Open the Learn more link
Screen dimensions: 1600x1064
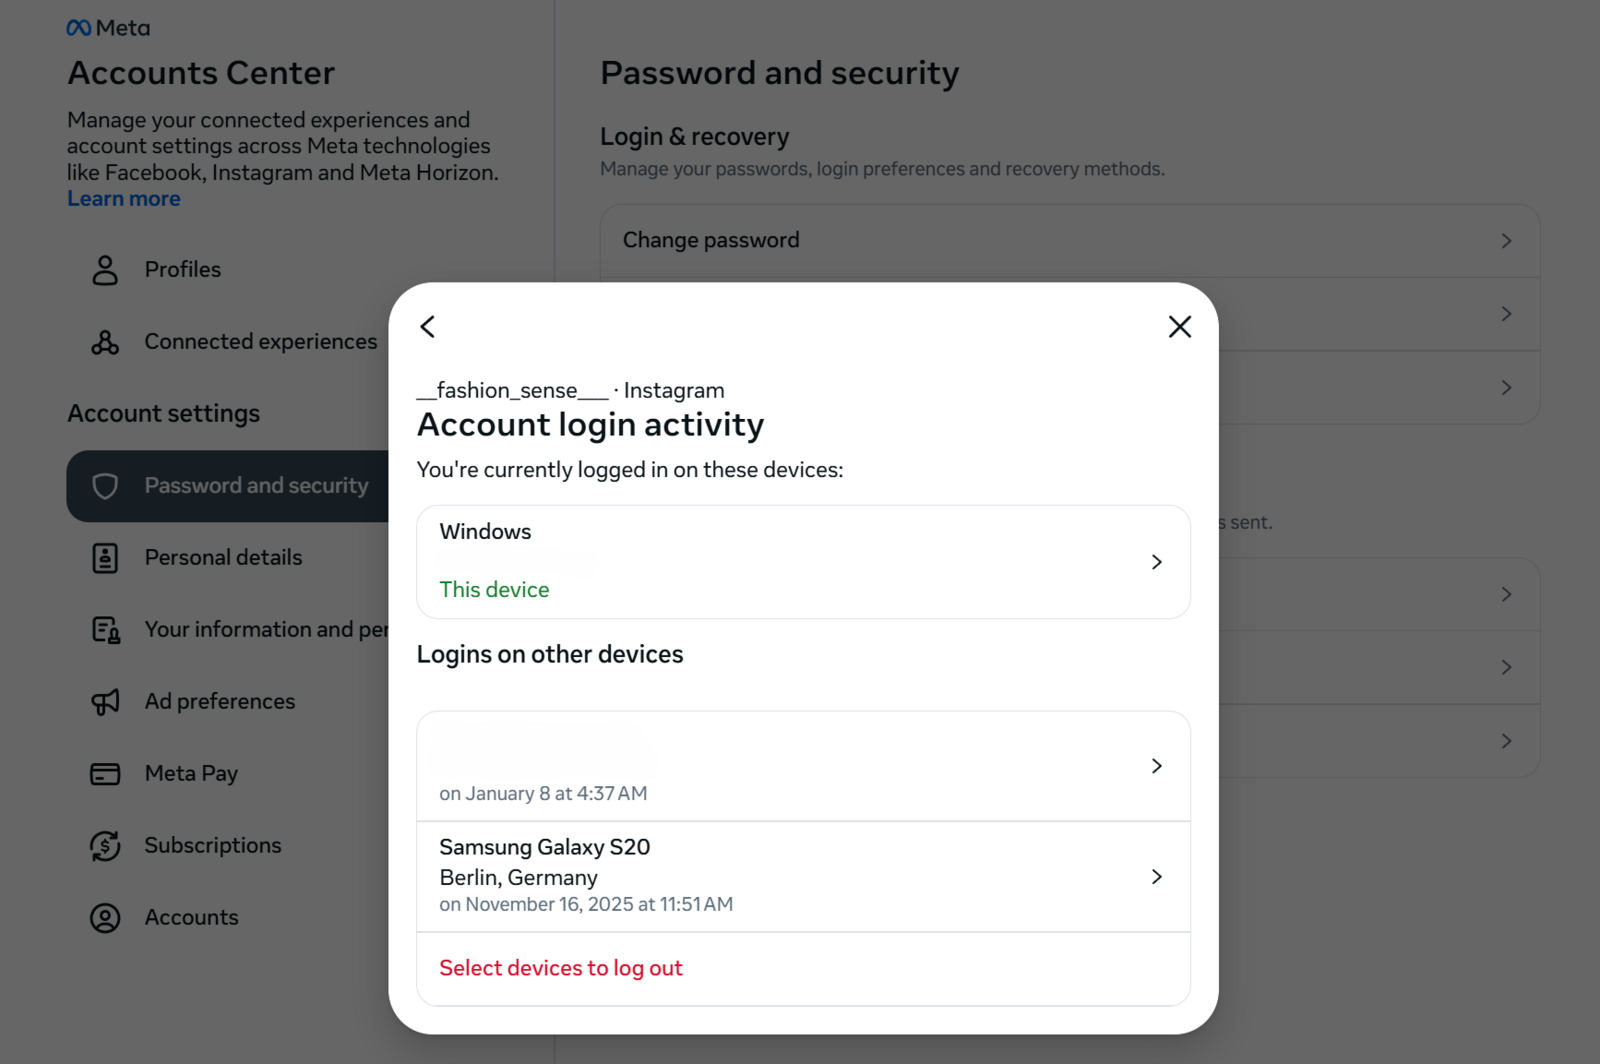click(x=123, y=198)
